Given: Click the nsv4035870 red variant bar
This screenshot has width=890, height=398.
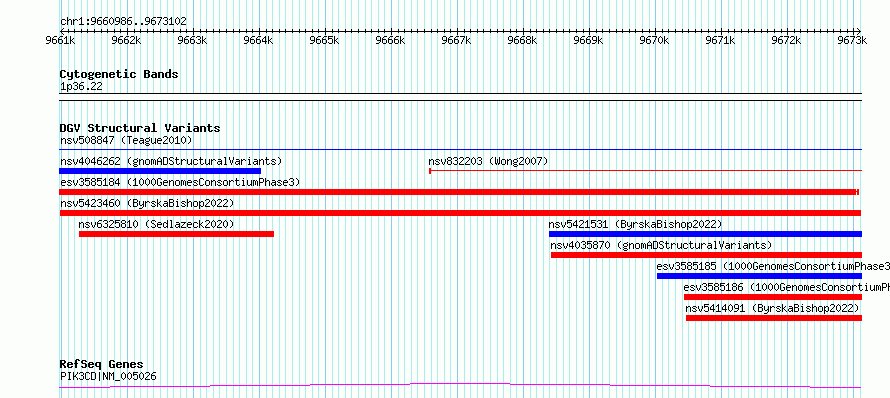Looking at the screenshot, I should 706,255.
